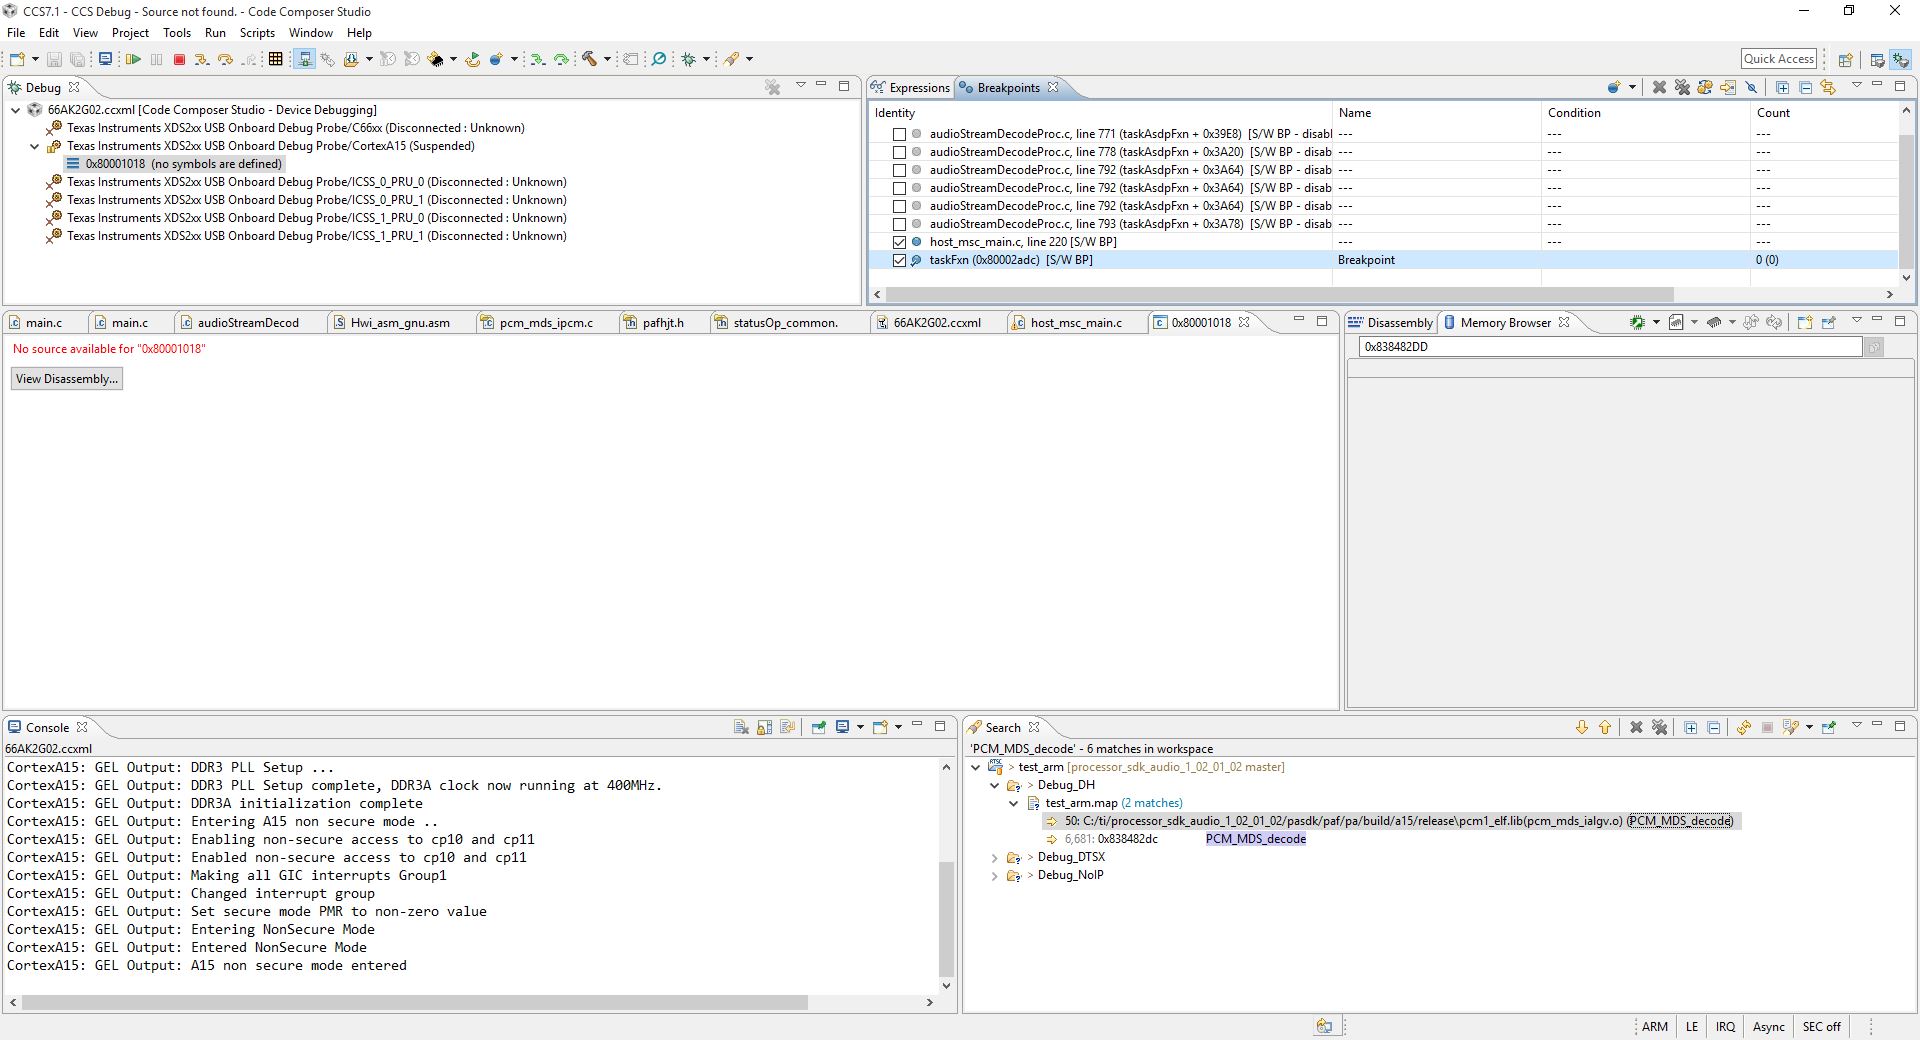Expand Debug_NoIP folder in Search results

(995, 875)
